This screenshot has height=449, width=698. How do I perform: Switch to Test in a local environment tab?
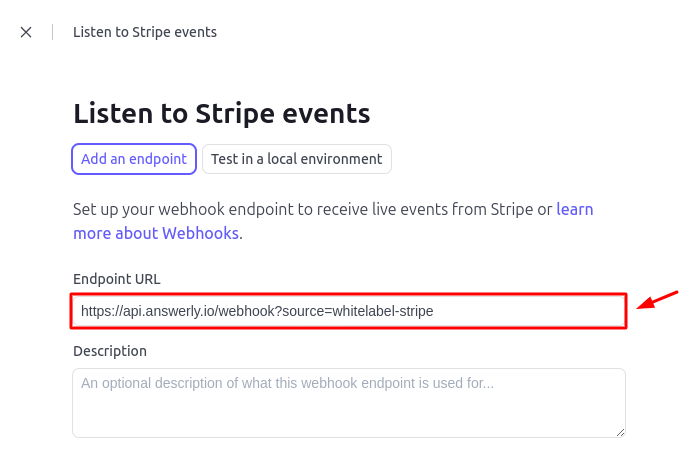296,159
